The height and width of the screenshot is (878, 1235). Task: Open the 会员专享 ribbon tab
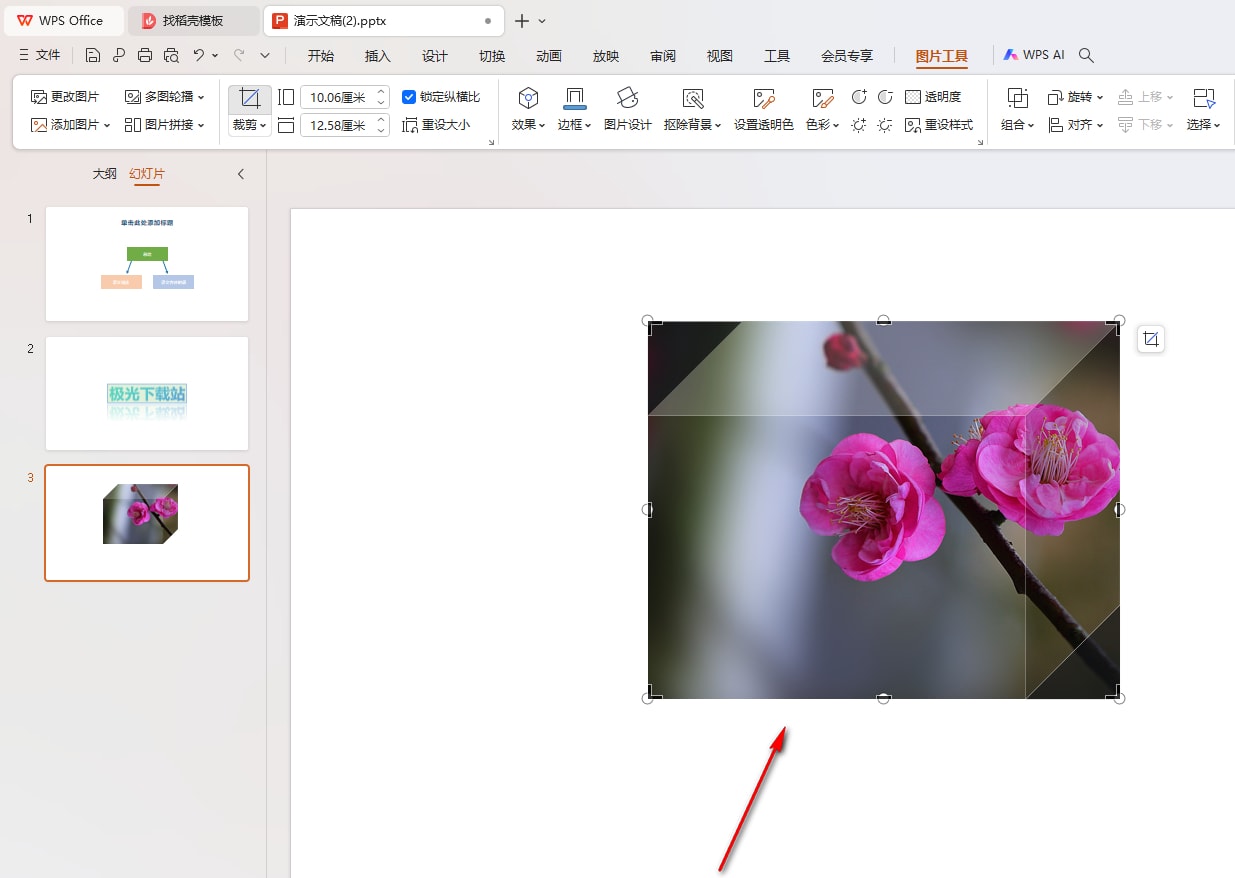pyautogui.click(x=847, y=56)
